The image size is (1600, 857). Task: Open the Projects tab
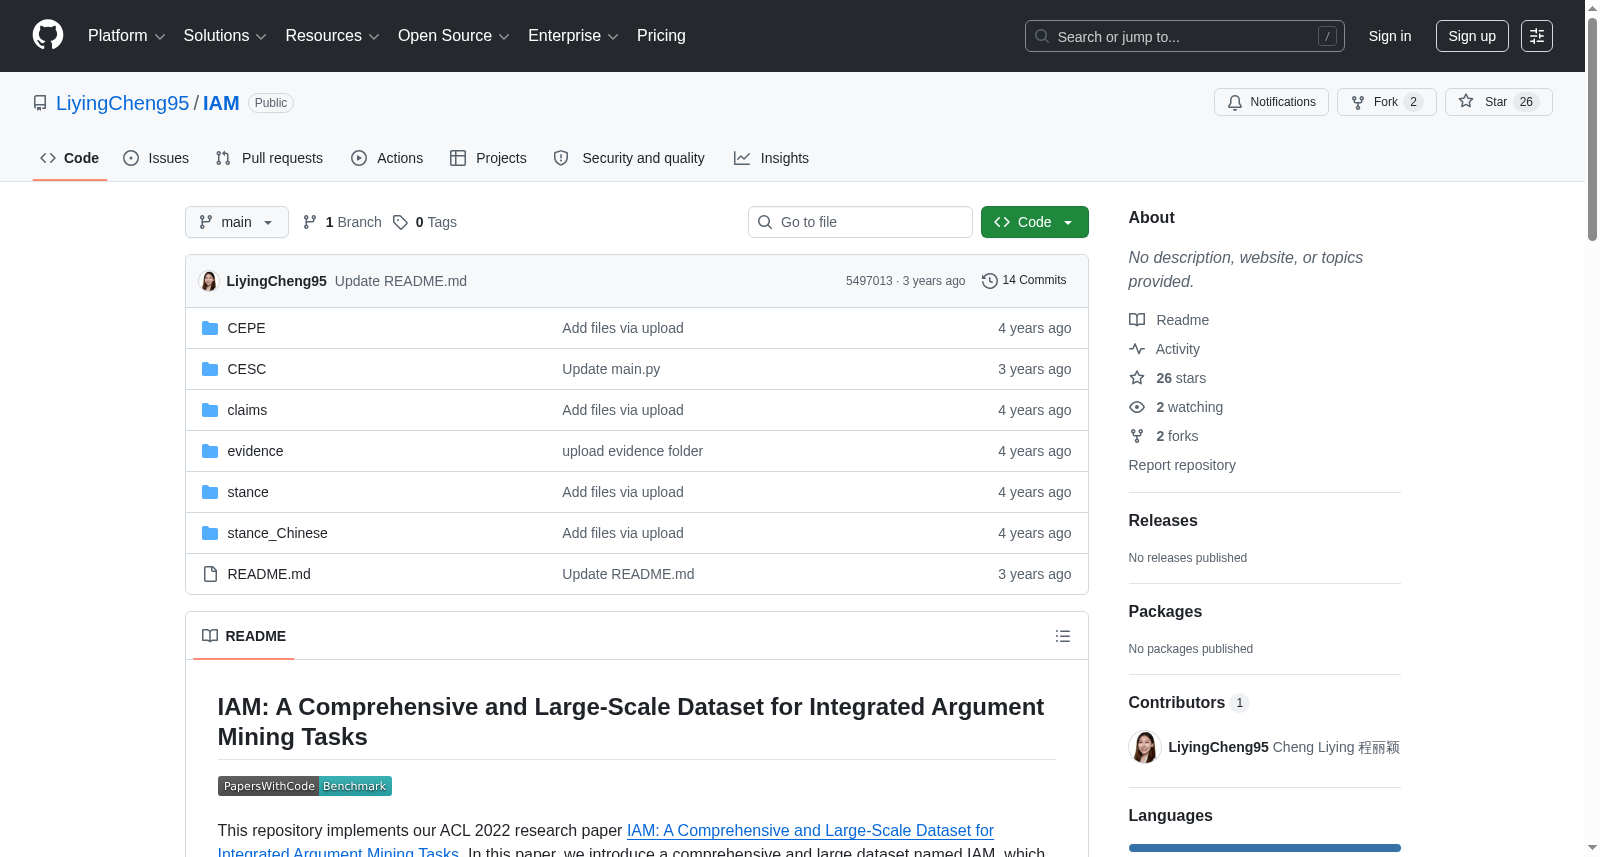tap(488, 158)
